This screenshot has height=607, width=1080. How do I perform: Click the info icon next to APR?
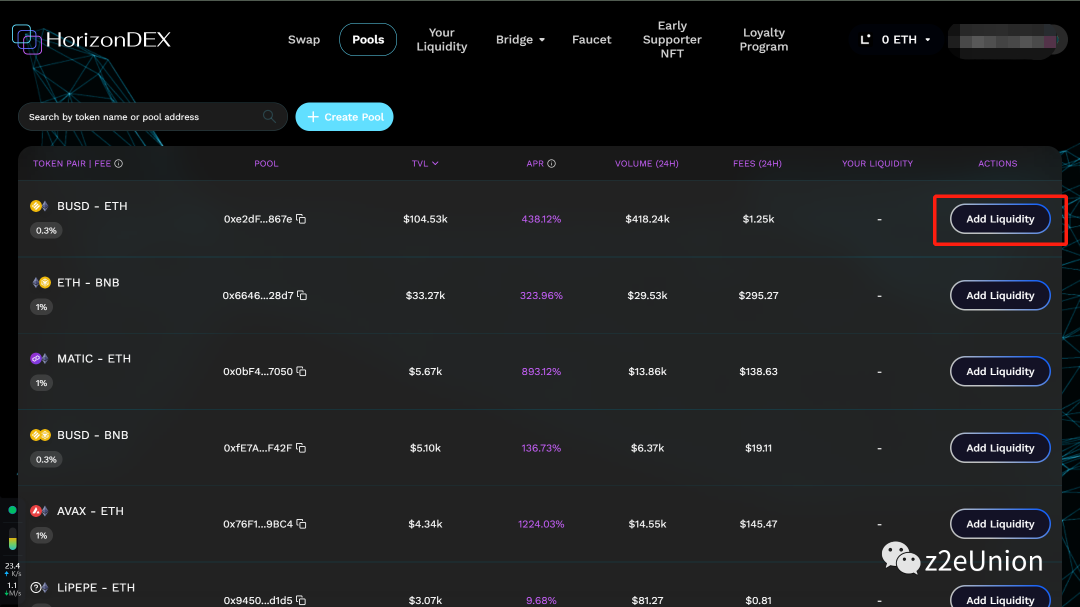551,164
